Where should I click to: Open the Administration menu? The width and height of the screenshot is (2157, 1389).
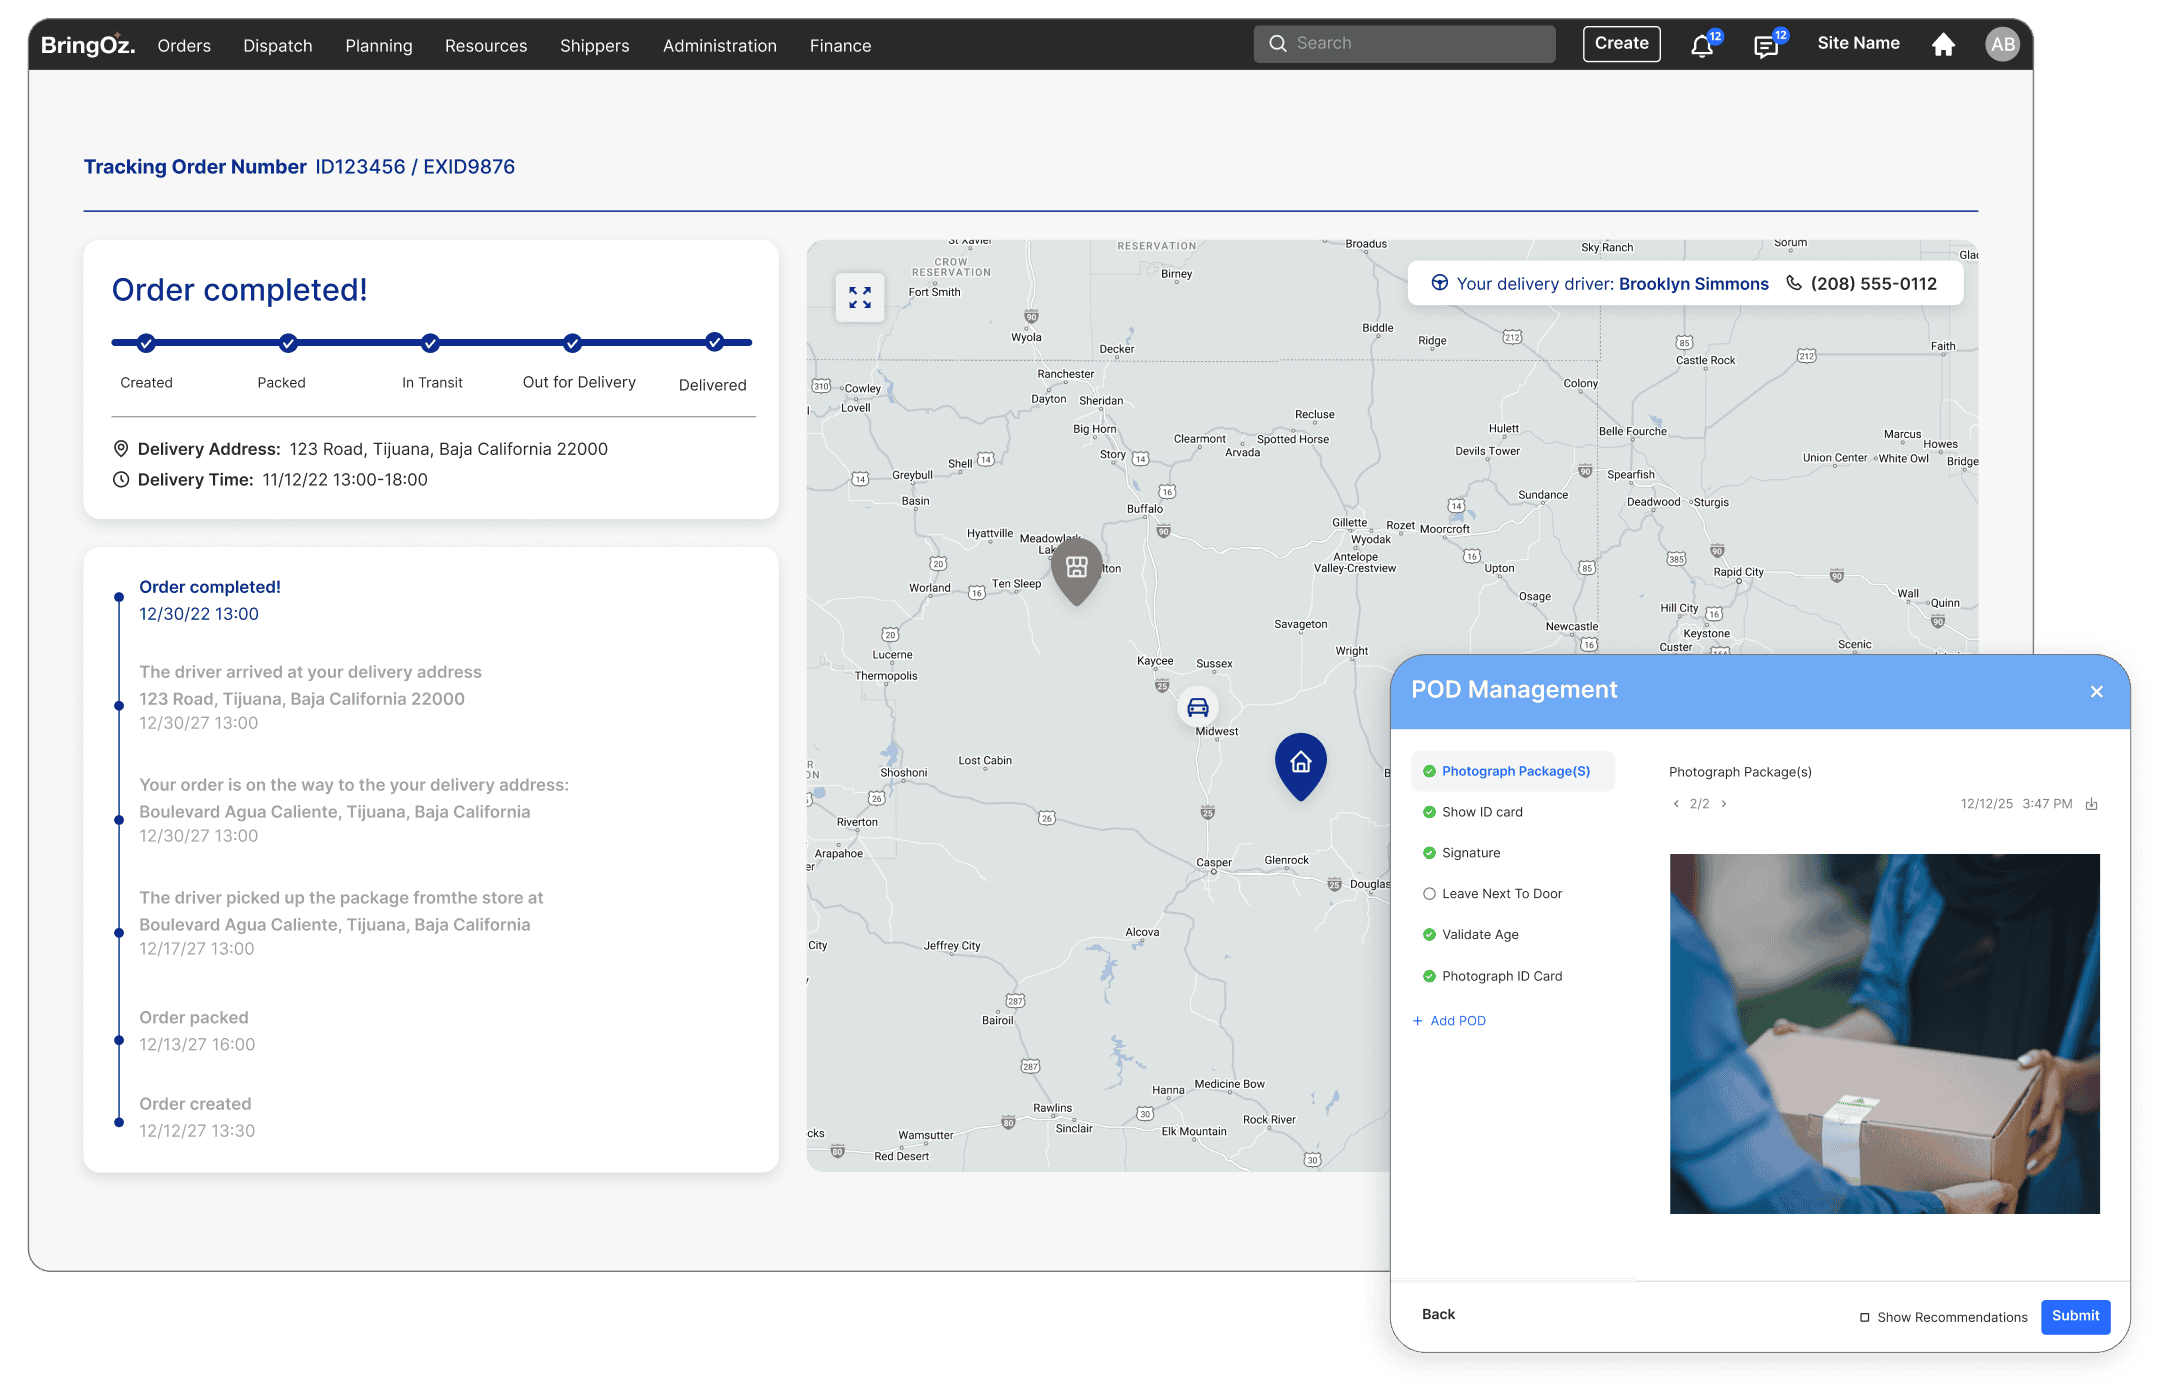click(720, 46)
